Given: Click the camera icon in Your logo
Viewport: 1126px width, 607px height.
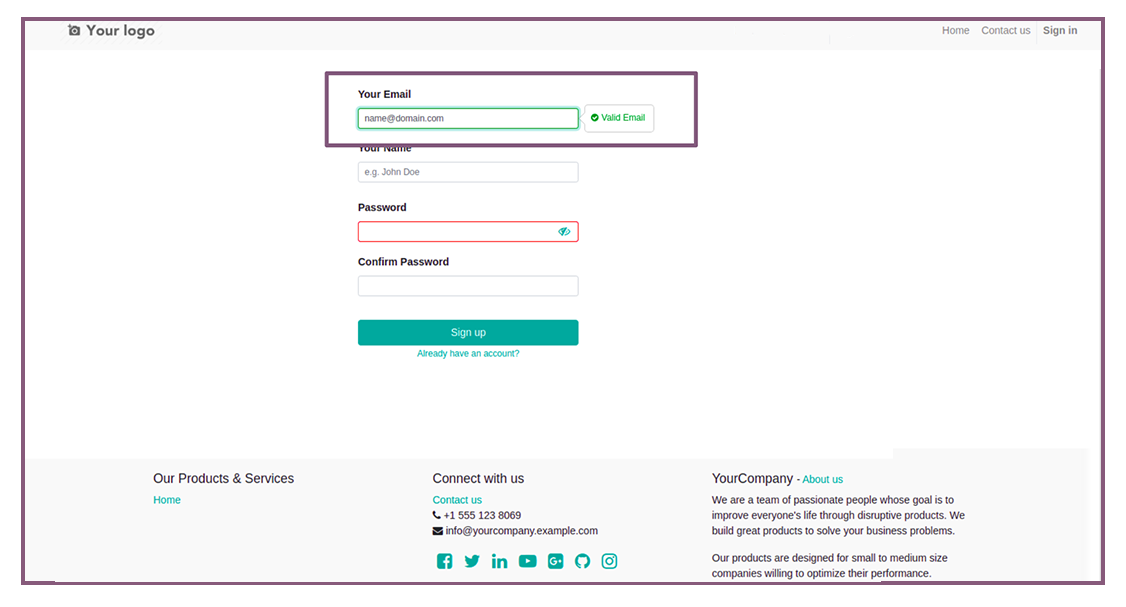Looking at the screenshot, I should point(74,30).
